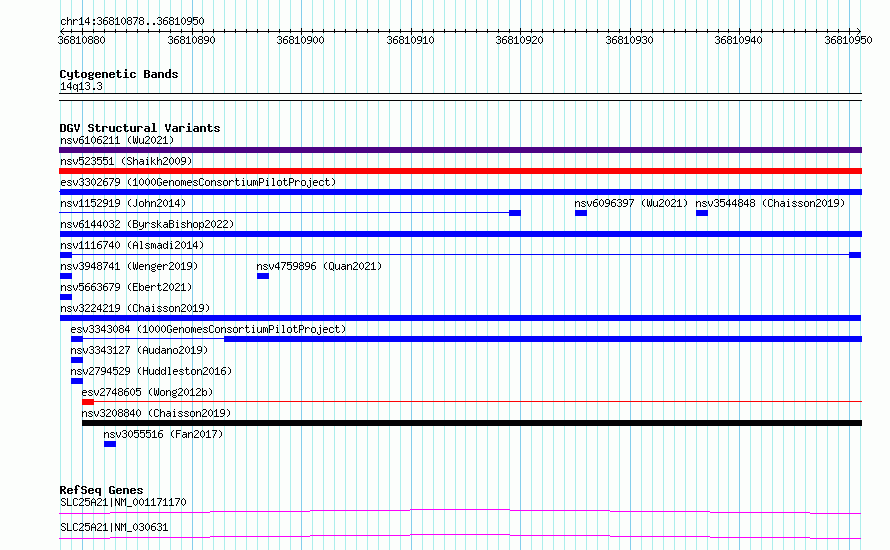This screenshot has height=550, width=890.
Task: Click the esv2748605 (Wong2012b) label
Action: [x=148, y=392]
